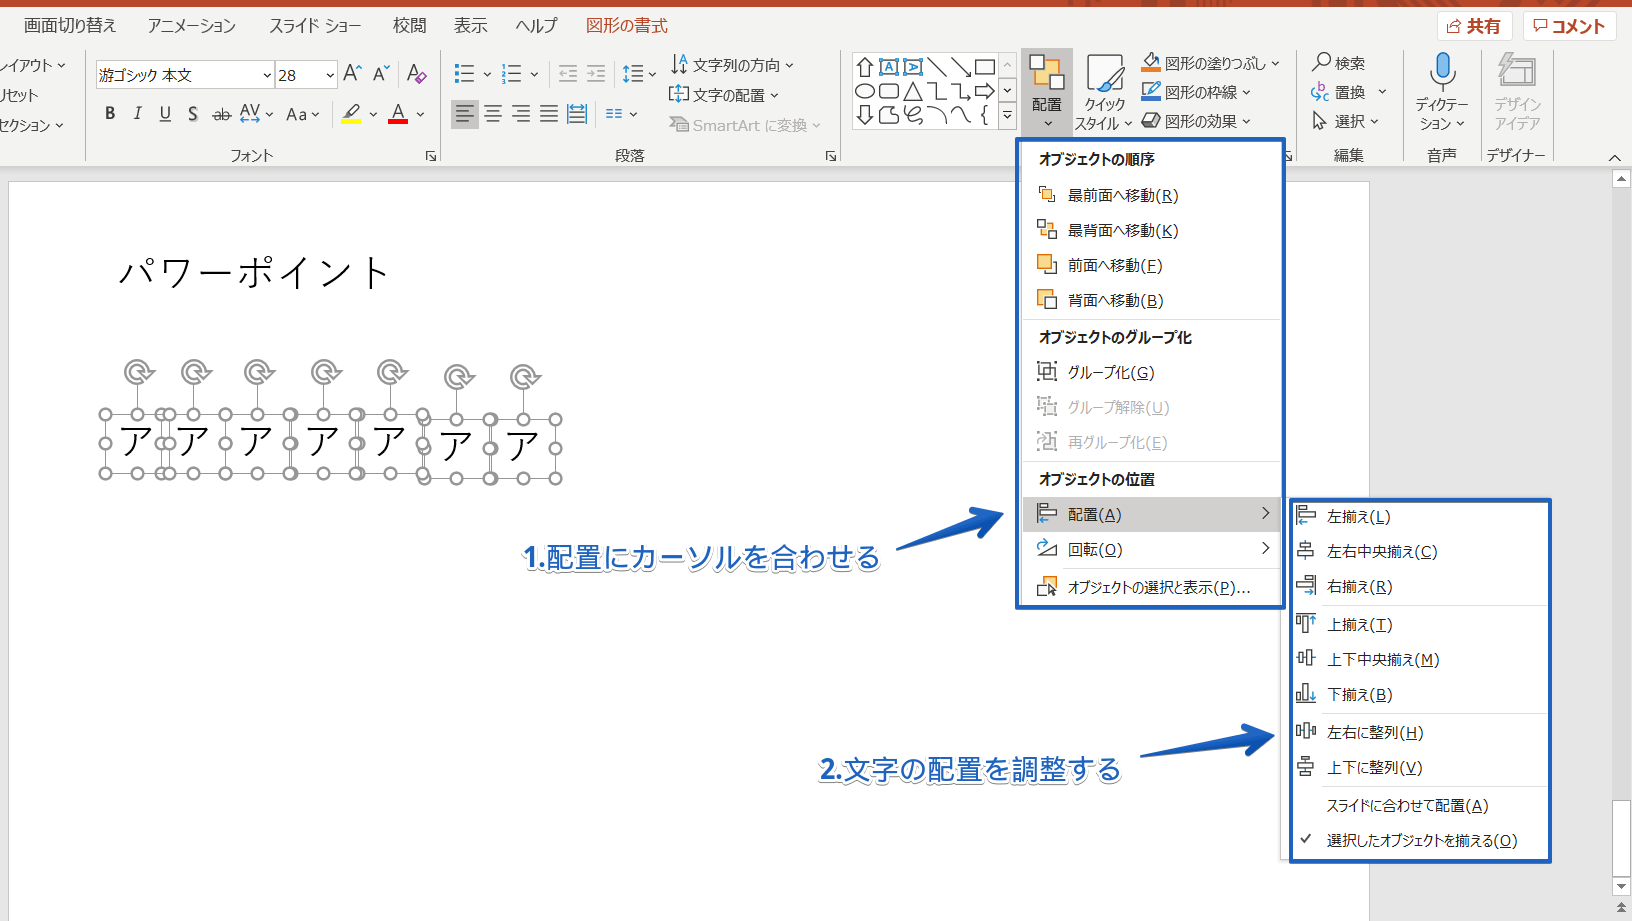Image resolution: width=1632 pixels, height=921 pixels.
Task: Toggle Underline formatting button
Action: [x=165, y=114]
